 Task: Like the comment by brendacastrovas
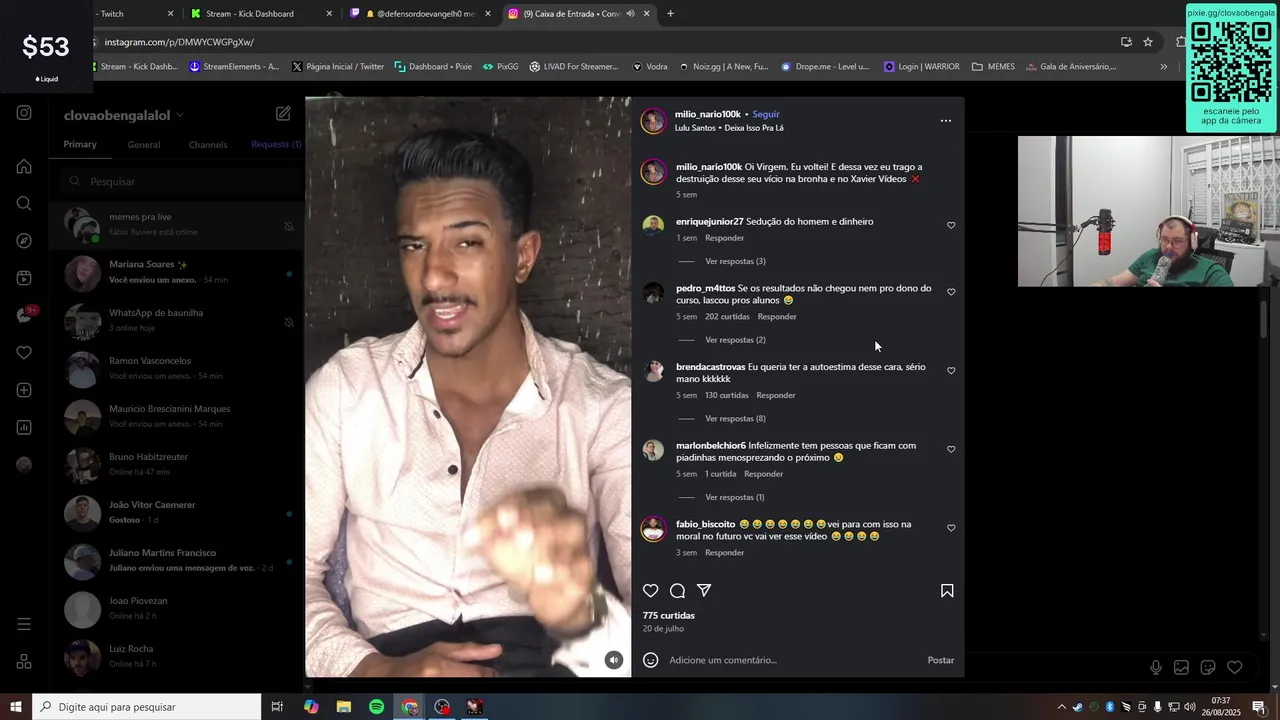pyautogui.click(x=951, y=371)
